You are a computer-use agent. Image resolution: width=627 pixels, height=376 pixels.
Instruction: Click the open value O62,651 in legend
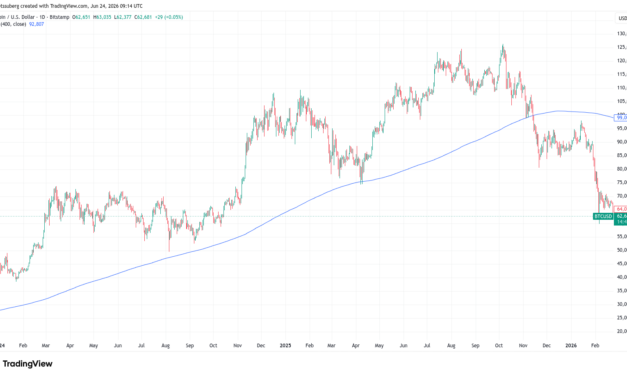tap(81, 17)
